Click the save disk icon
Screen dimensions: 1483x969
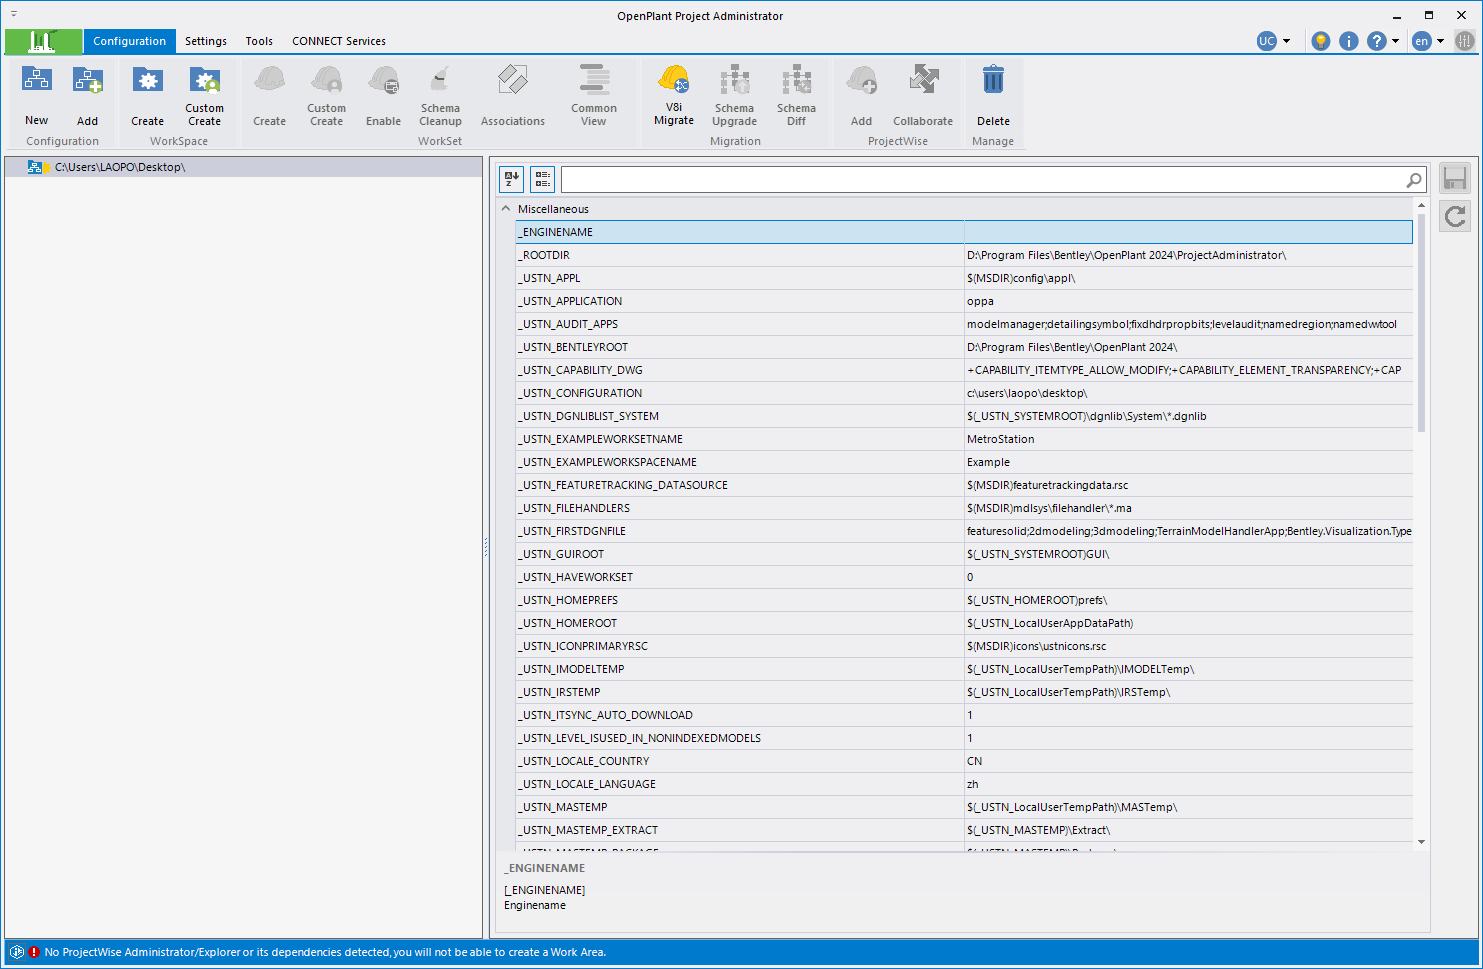[1455, 179]
